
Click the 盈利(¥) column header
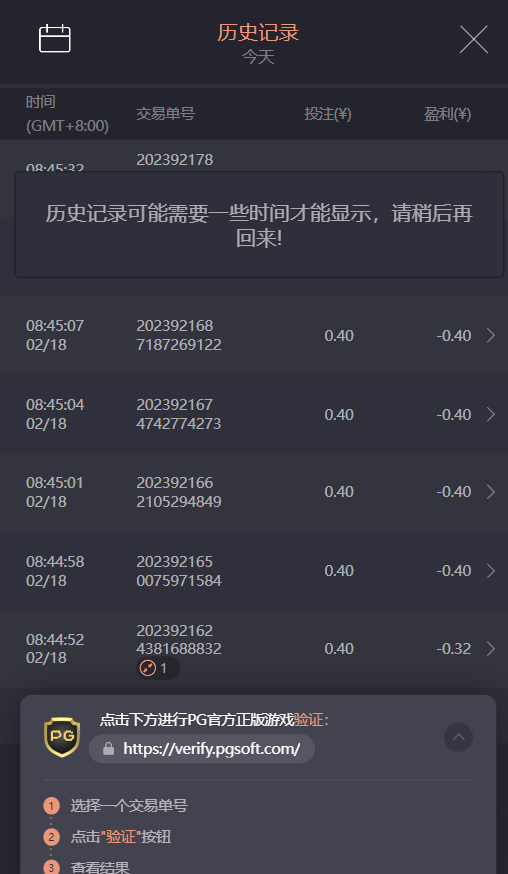coord(447,114)
